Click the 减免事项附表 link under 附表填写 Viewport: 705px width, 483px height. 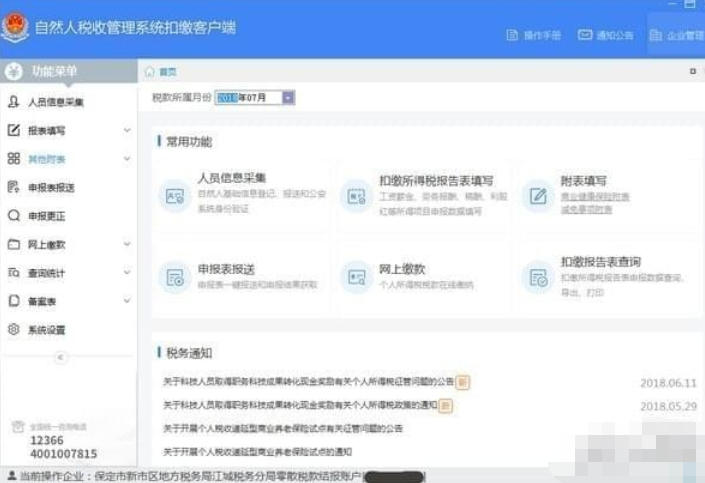(x=586, y=210)
